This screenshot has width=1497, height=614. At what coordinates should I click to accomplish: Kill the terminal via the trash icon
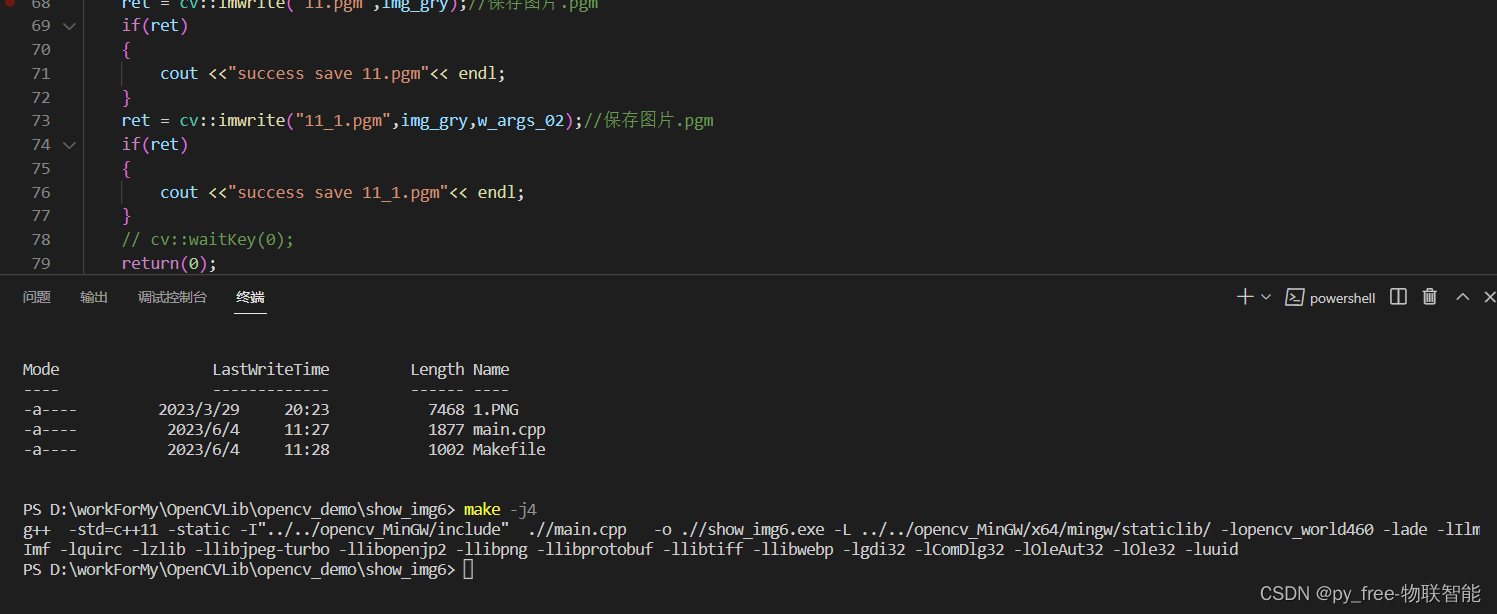click(1429, 296)
